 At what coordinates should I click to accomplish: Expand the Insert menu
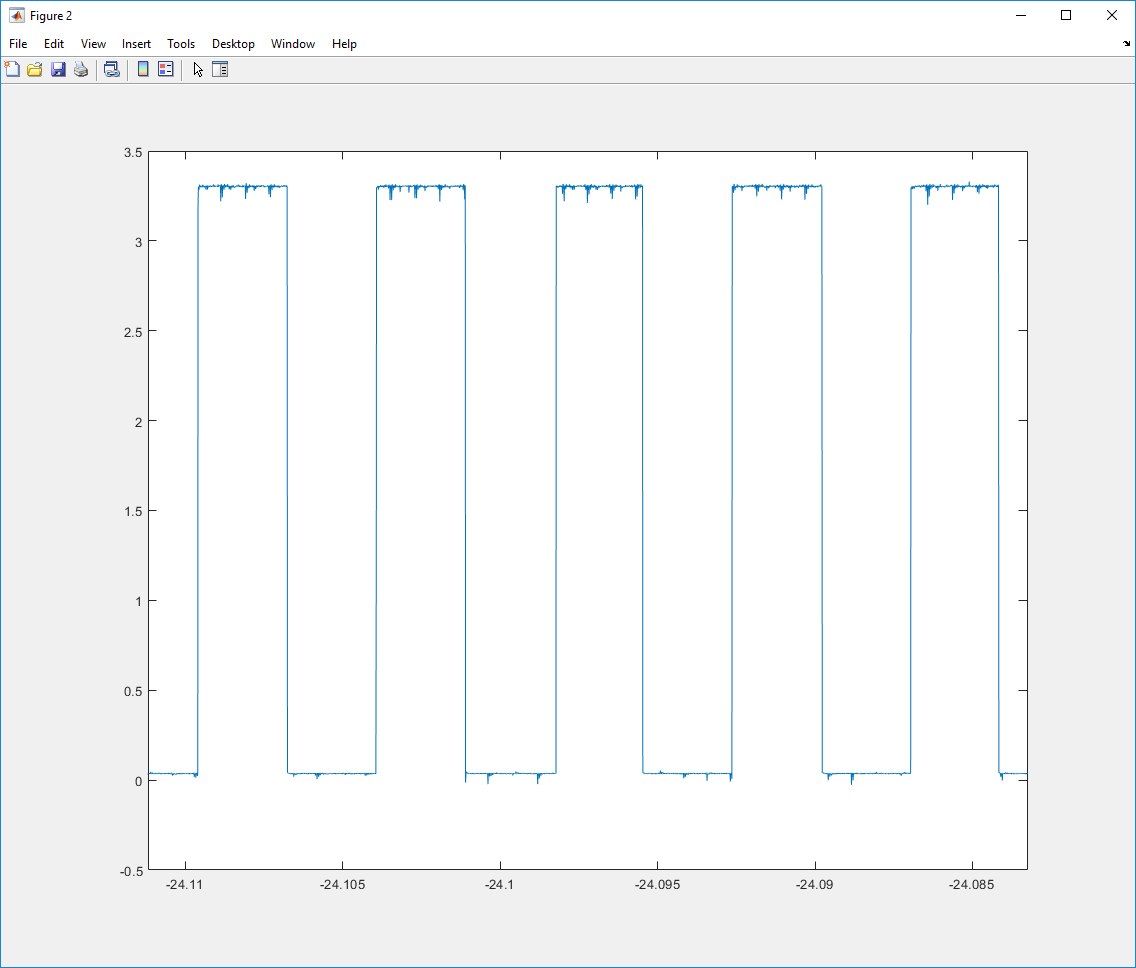click(x=136, y=44)
